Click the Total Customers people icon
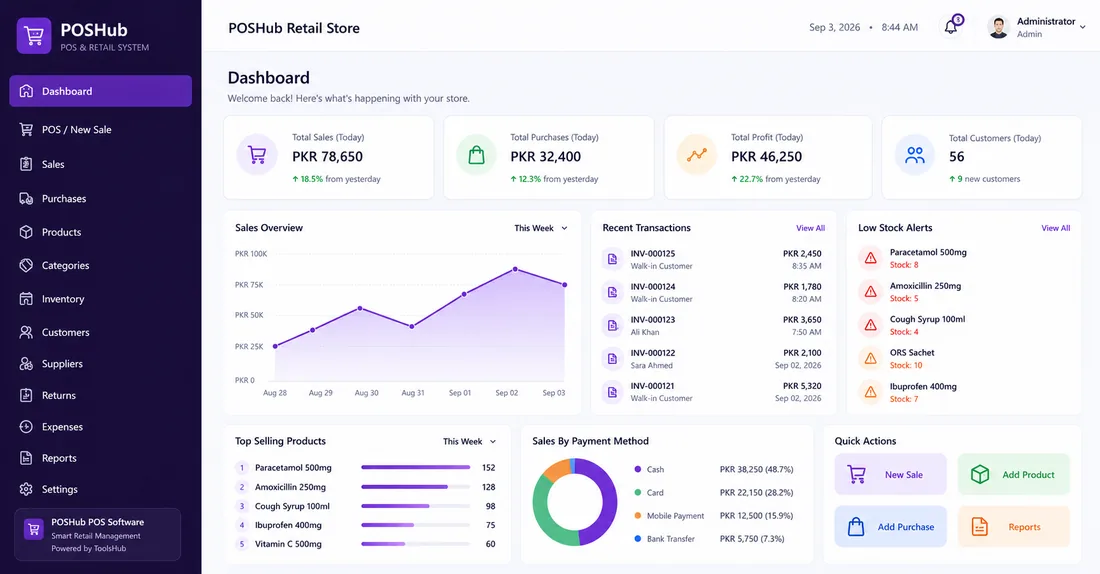 (x=915, y=155)
